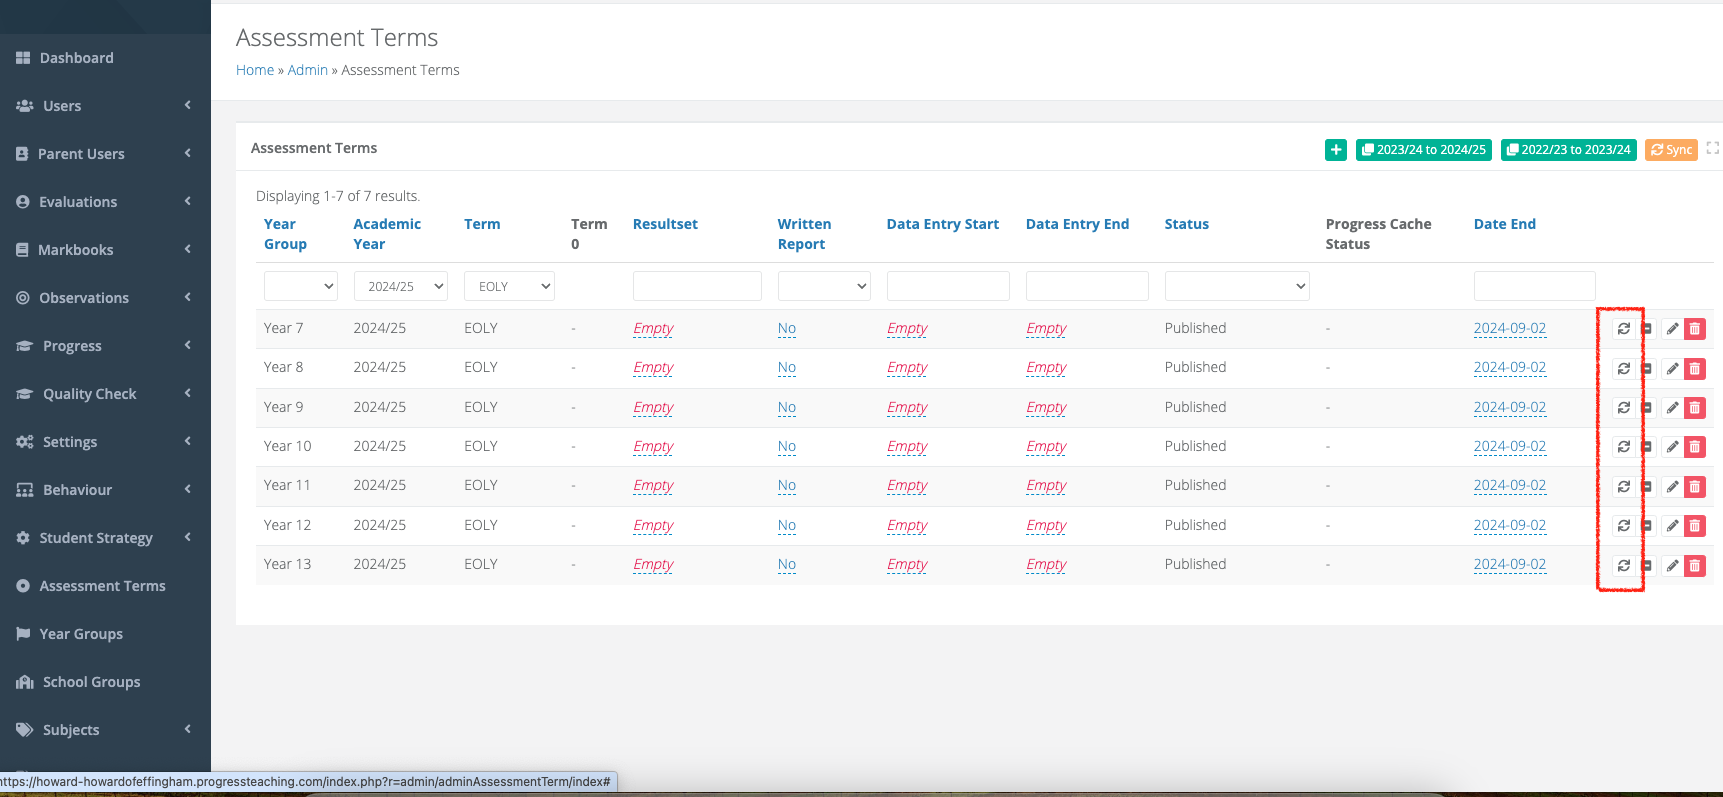Image resolution: width=1723 pixels, height=797 pixels.
Task: Click the Data Entry Start filter field
Action: click(948, 286)
